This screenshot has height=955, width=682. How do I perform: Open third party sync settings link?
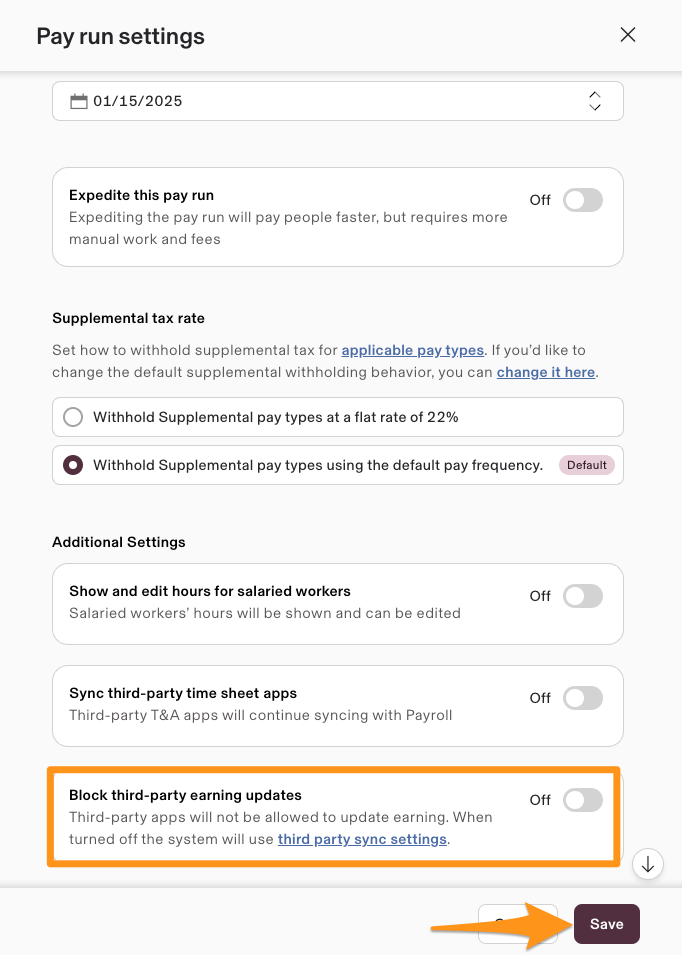pyautogui.click(x=362, y=839)
